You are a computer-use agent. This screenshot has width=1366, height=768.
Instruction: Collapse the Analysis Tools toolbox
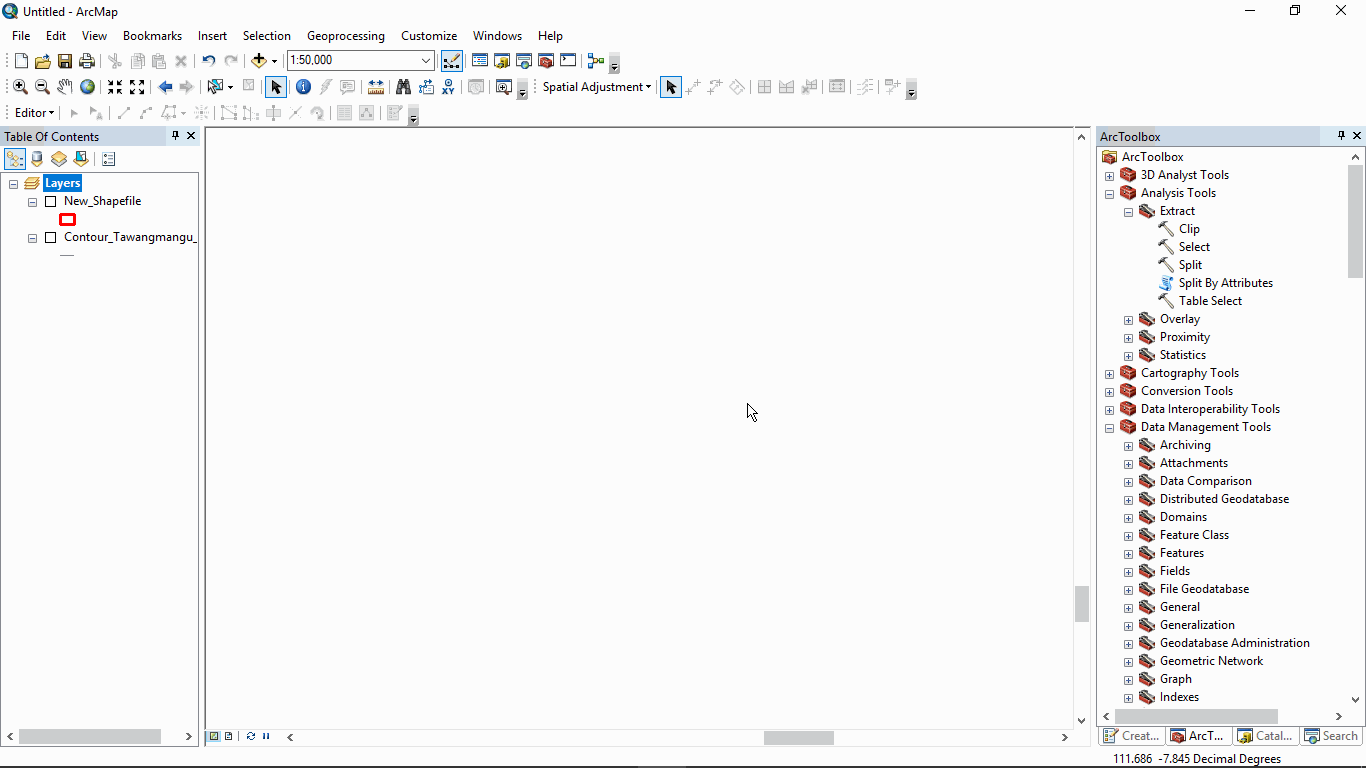pos(1109,194)
